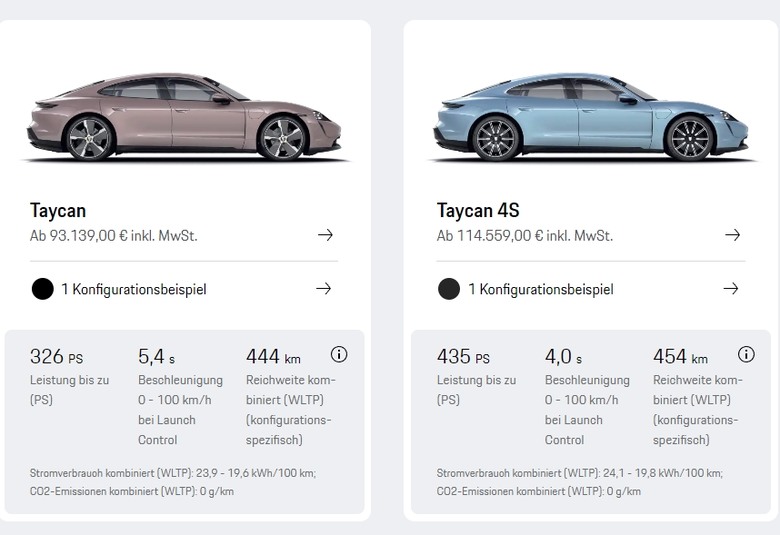Image resolution: width=780 pixels, height=535 pixels.
Task: Click the Taycan 4S model title
Action: tap(478, 211)
